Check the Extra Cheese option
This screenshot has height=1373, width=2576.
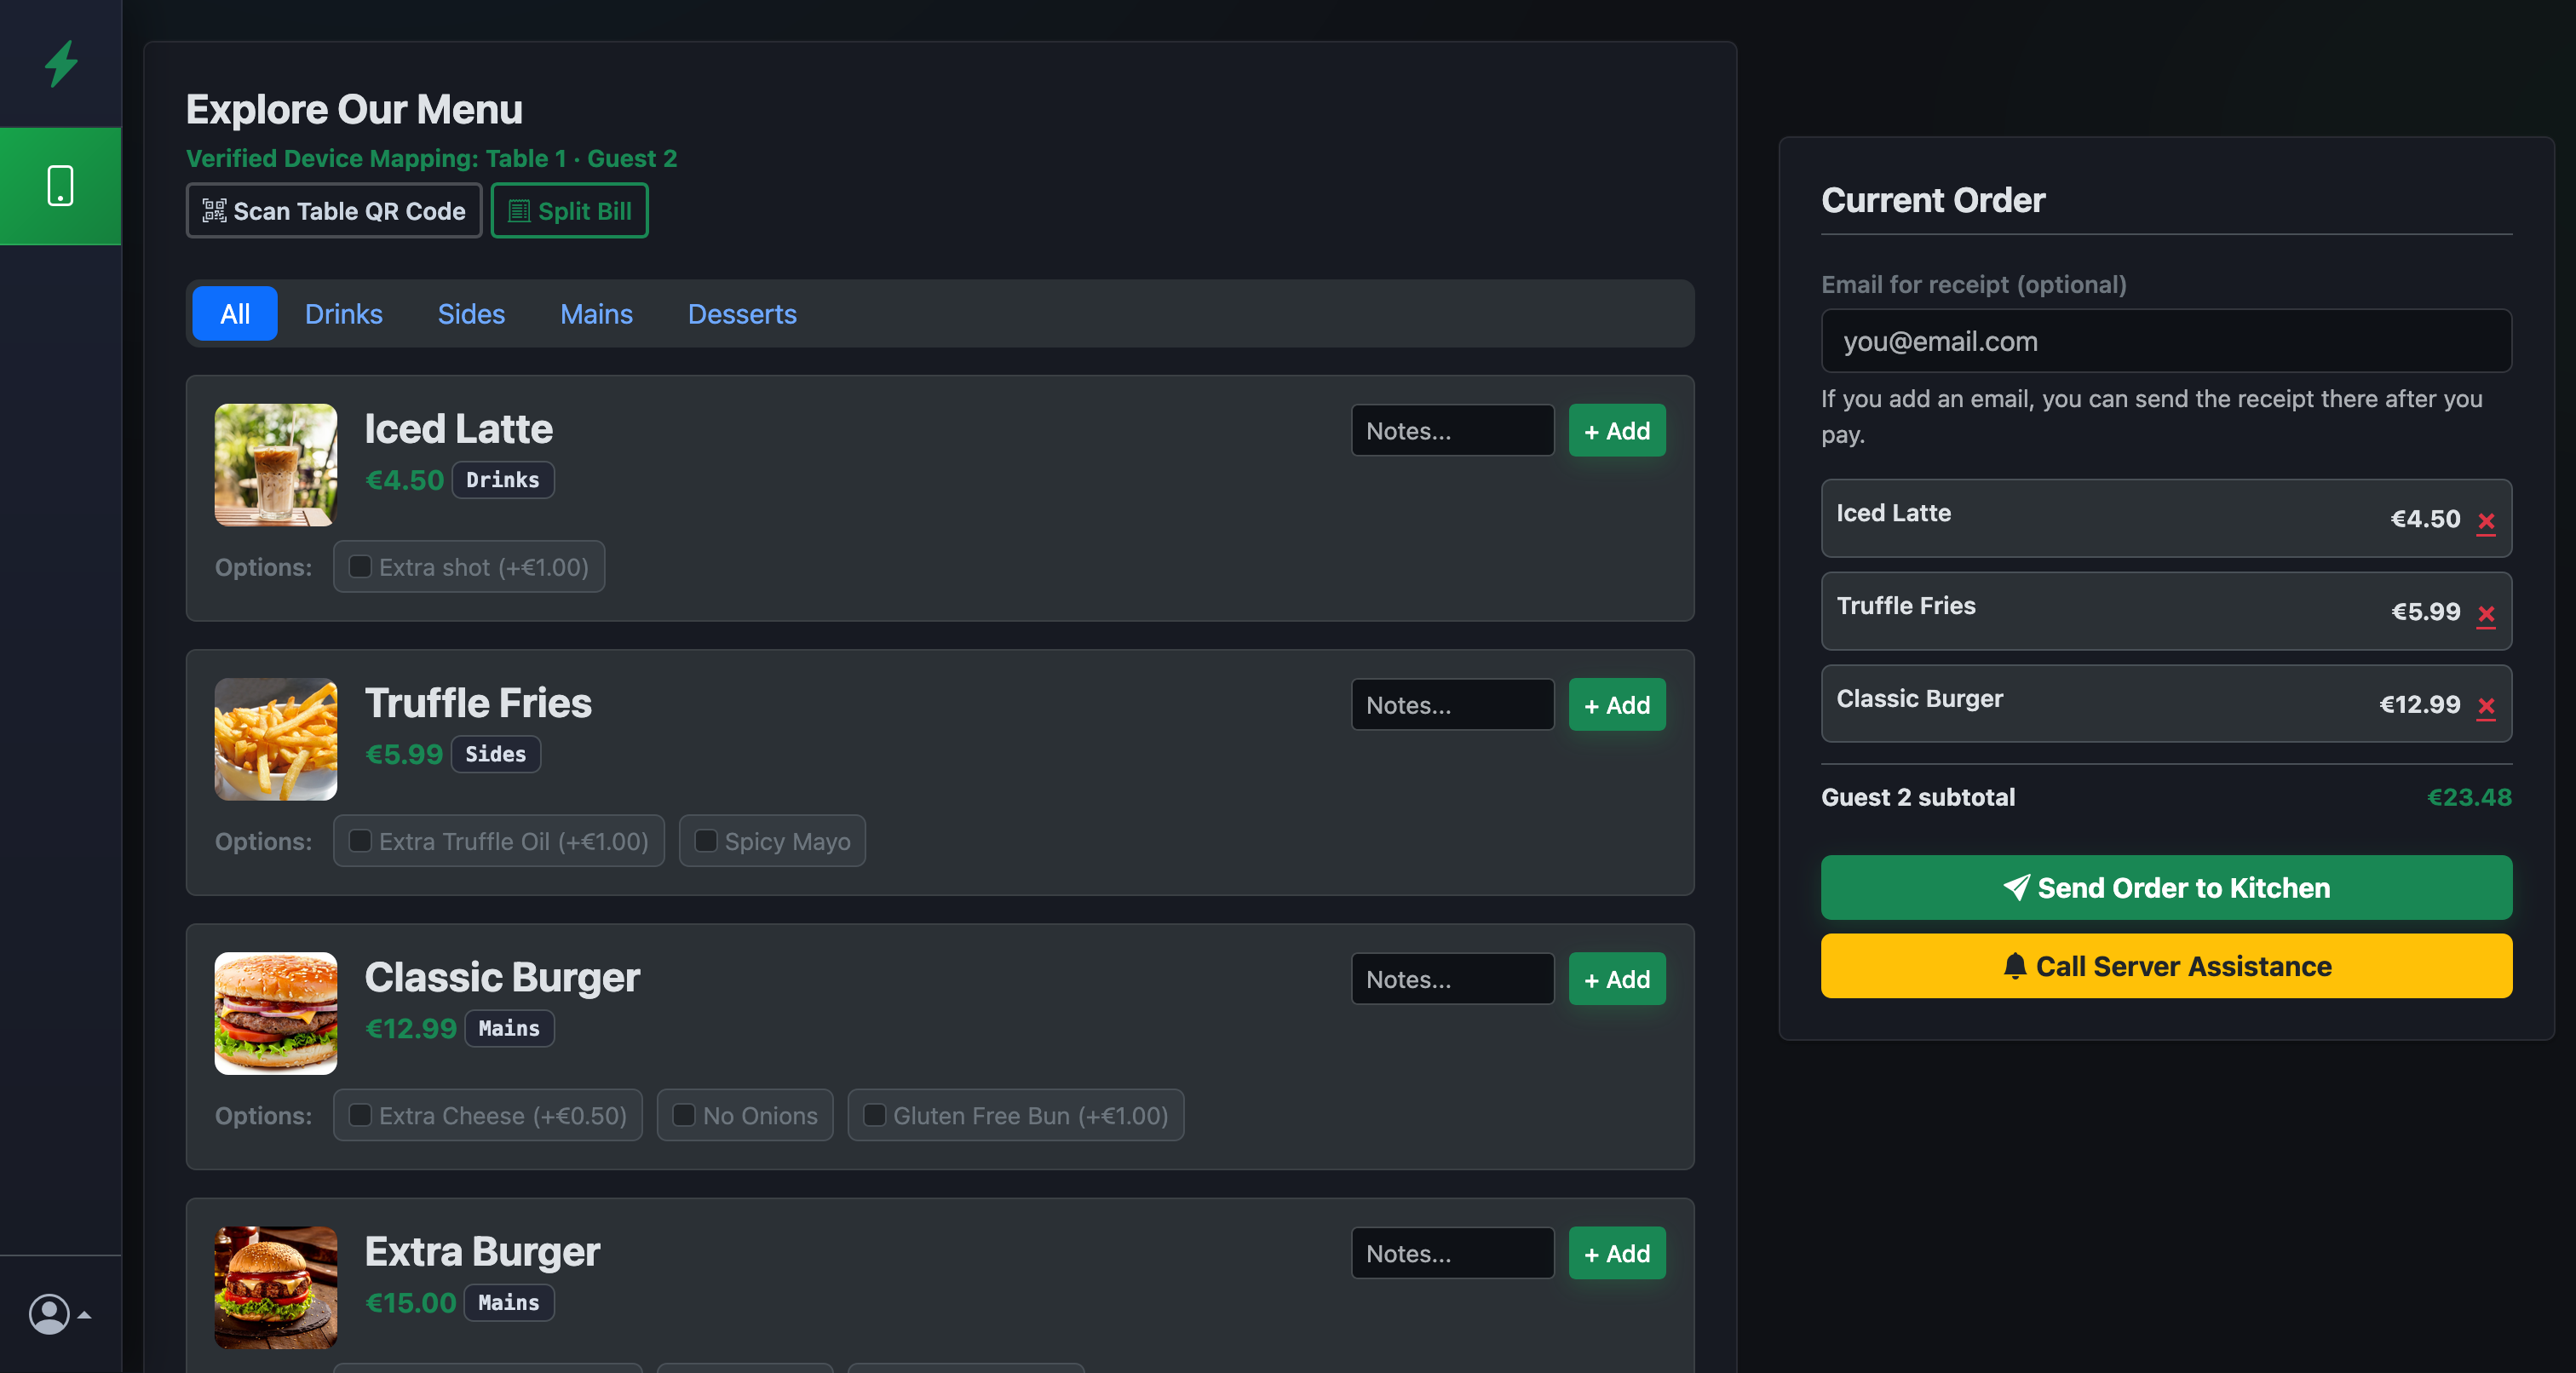(x=360, y=1115)
